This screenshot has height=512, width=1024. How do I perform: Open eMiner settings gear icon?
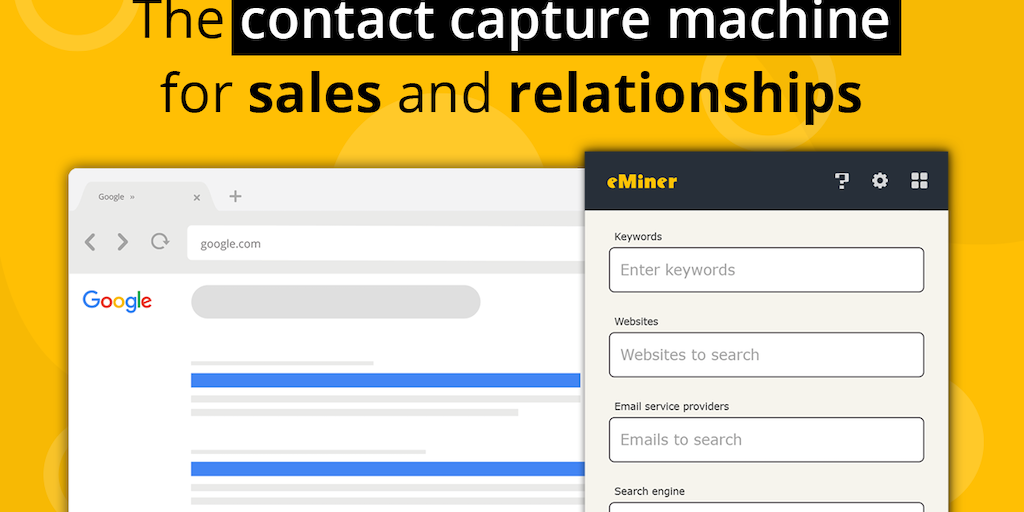[x=880, y=181]
